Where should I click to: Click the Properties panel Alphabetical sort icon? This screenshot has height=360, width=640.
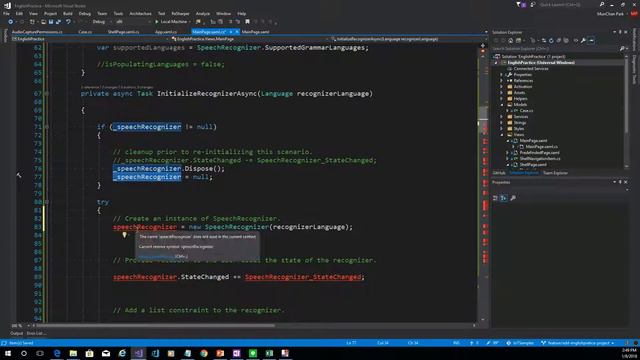504,198
